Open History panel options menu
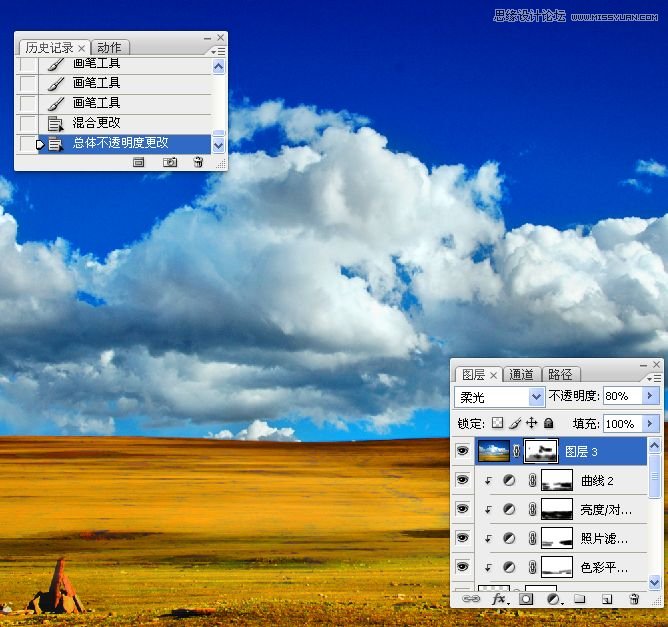This screenshot has height=627, width=668. 218,52
